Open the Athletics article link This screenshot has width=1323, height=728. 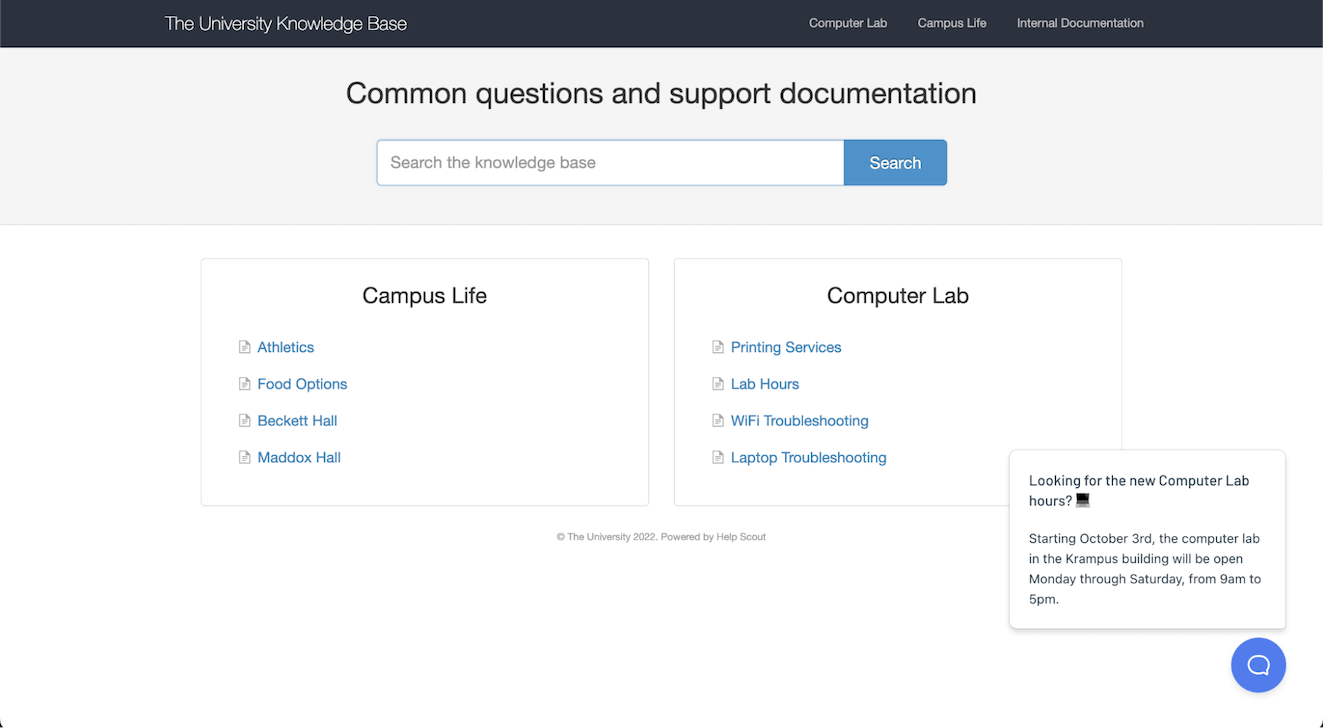(x=286, y=347)
